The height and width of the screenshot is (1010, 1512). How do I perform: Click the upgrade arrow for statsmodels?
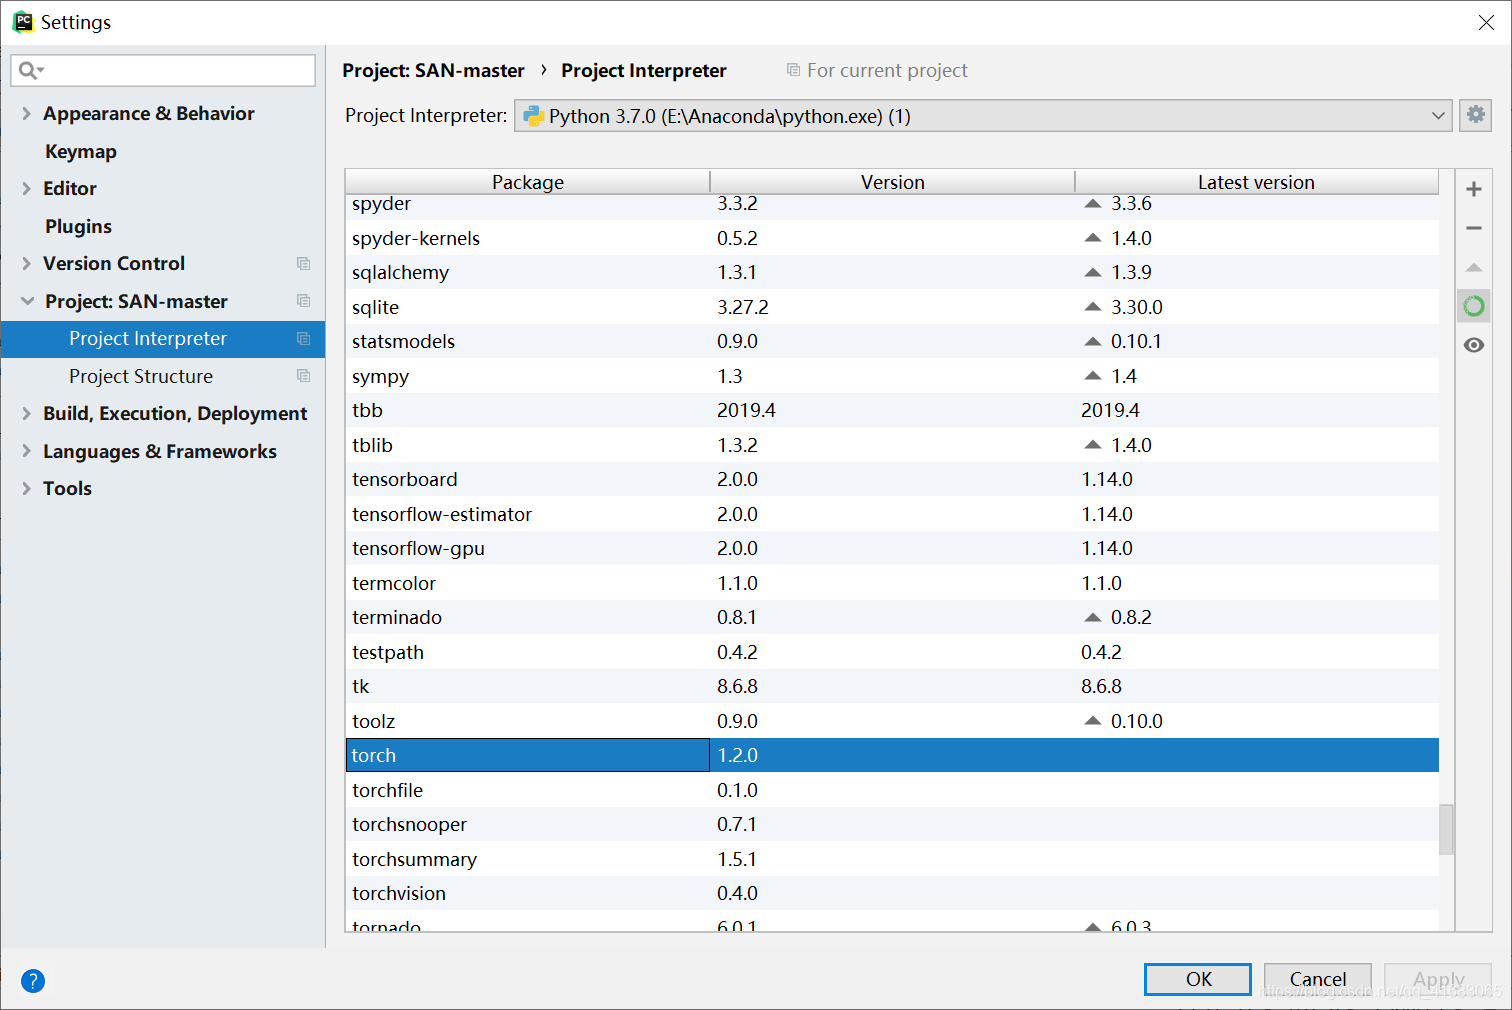[1093, 341]
